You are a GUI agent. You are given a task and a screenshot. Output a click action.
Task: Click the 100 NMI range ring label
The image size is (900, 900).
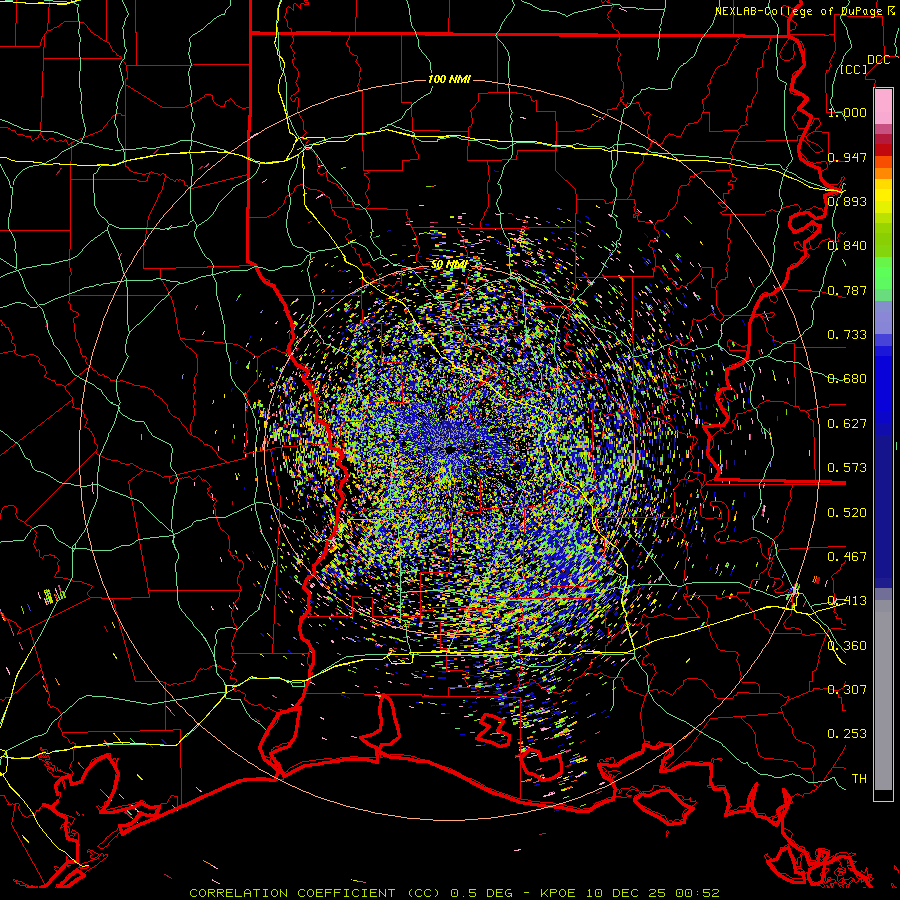[449, 79]
